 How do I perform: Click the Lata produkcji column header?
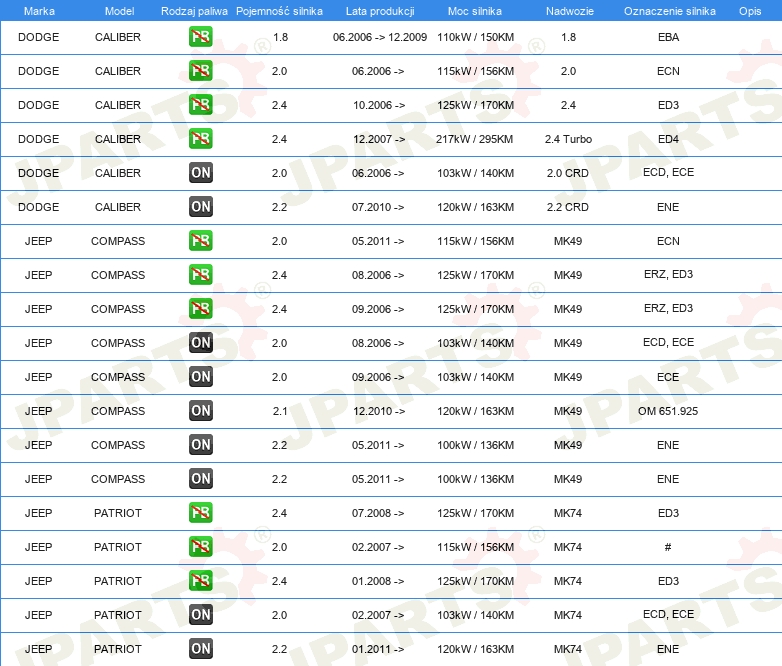click(380, 11)
